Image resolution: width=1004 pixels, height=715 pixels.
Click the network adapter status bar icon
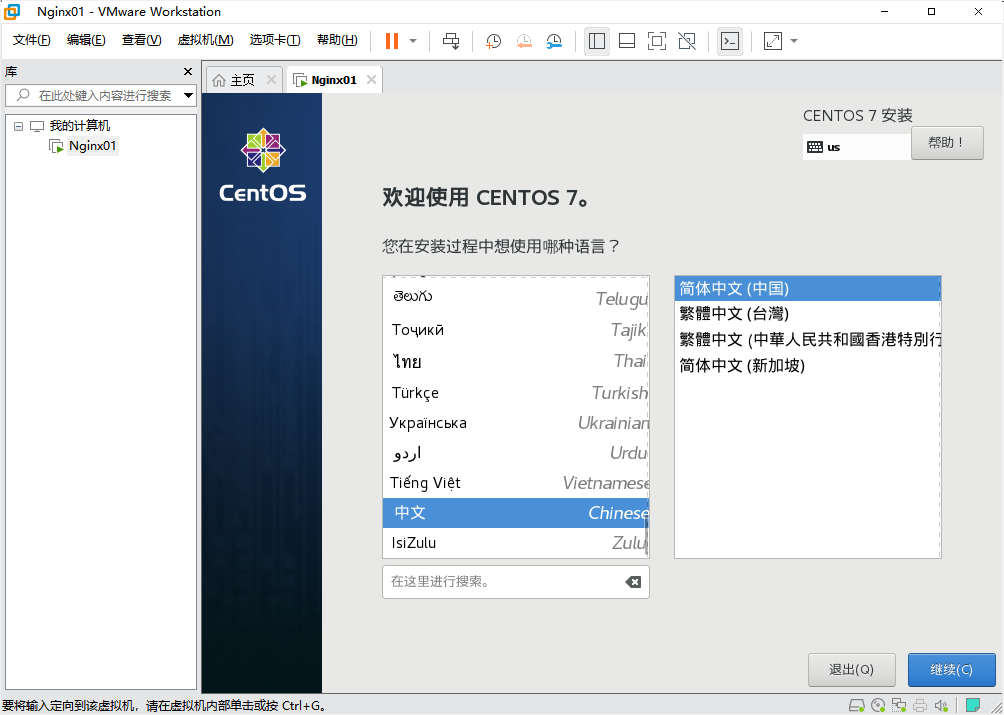pyautogui.click(x=899, y=705)
